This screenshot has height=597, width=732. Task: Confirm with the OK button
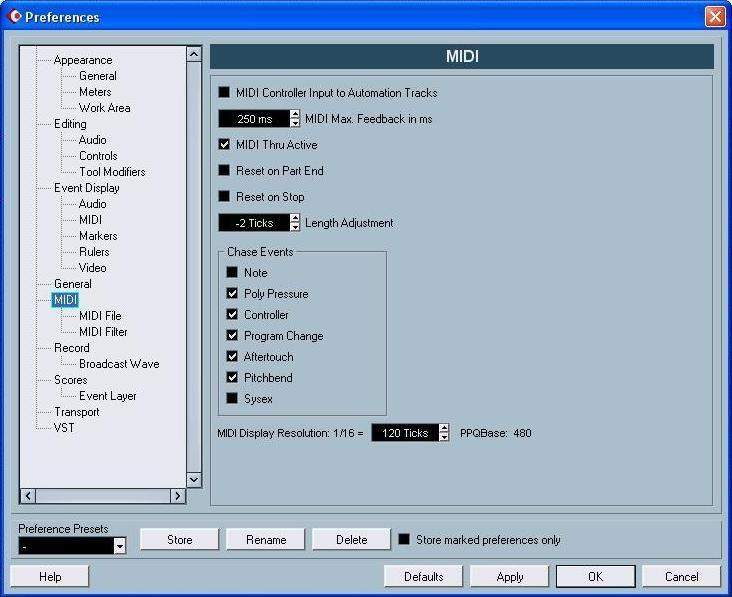click(596, 576)
